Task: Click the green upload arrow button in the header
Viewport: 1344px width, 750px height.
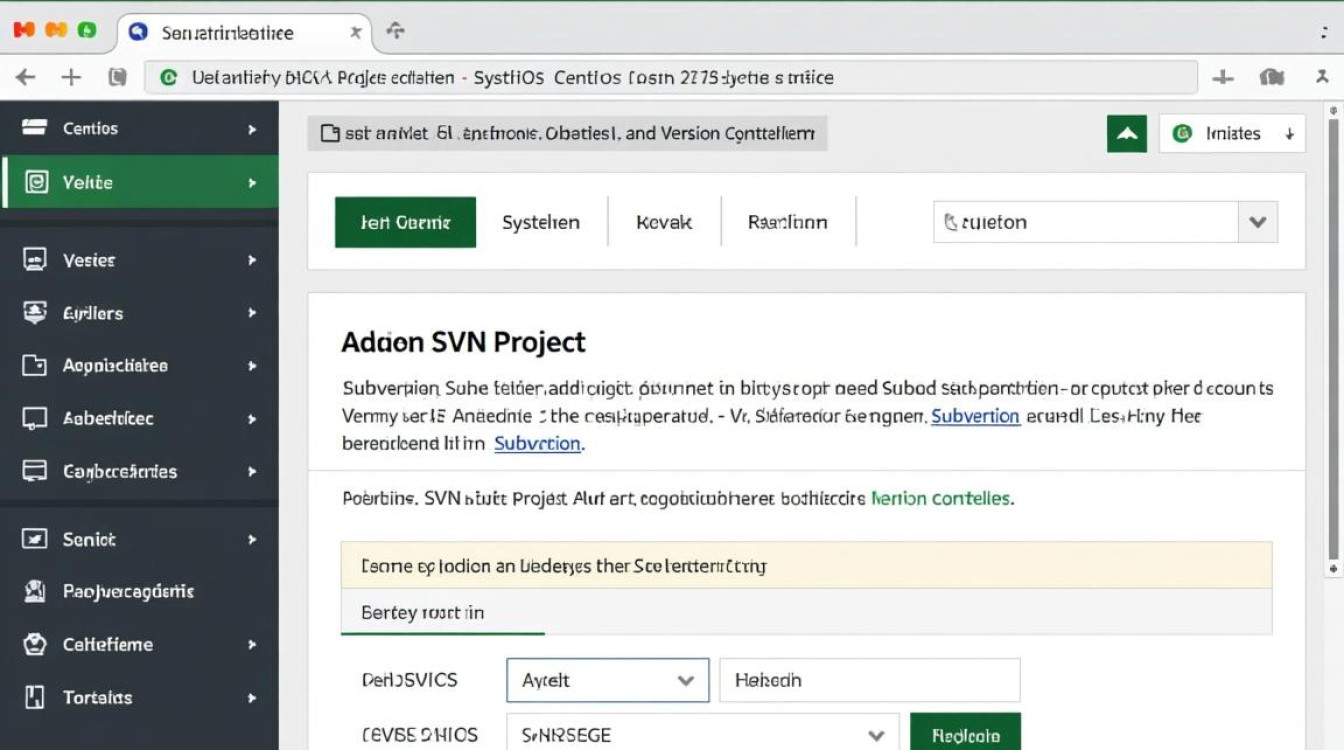Action: (1126, 132)
